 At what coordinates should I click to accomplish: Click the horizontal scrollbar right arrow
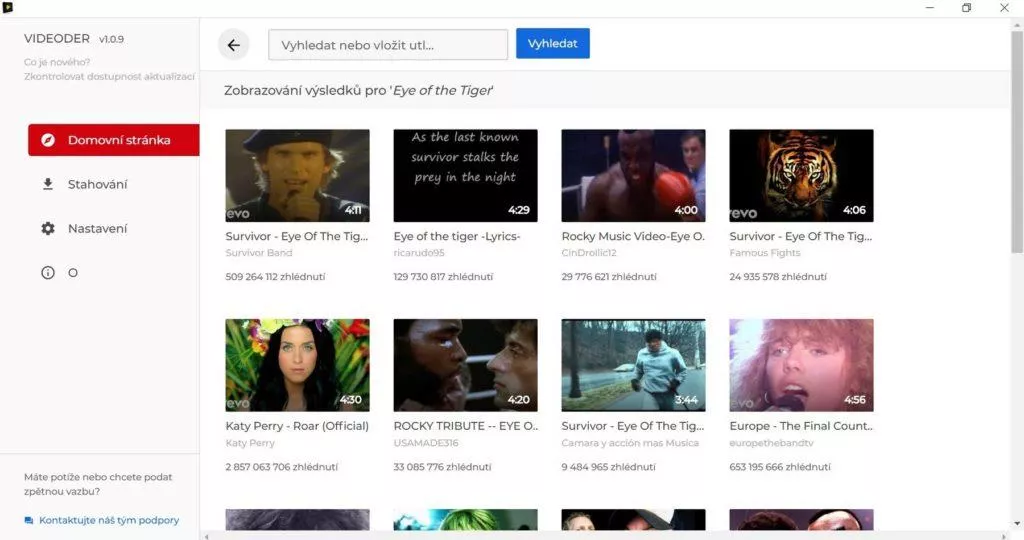click(x=1004, y=536)
